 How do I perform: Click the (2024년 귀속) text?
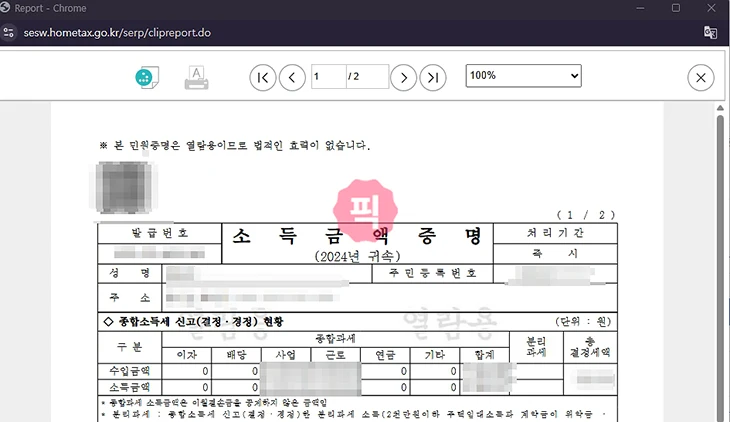point(357,256)
